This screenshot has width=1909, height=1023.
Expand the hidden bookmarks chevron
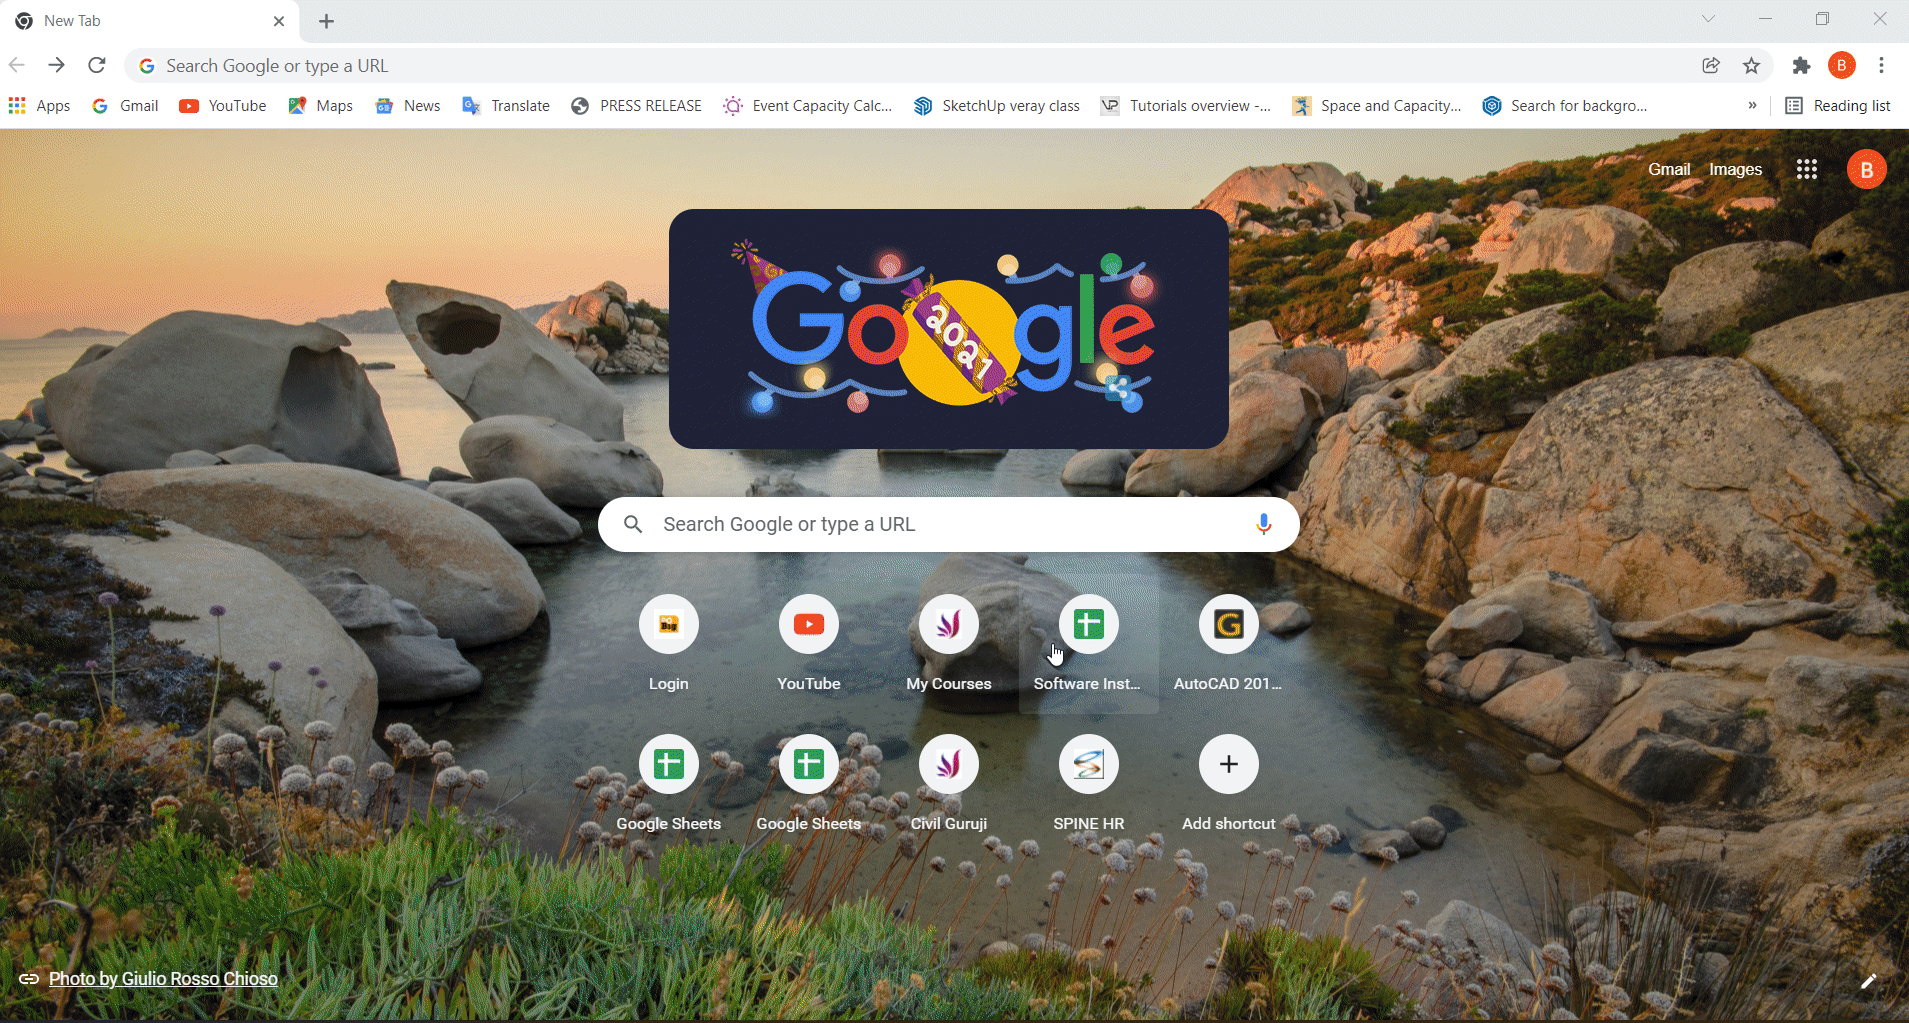pyautogui.click(x=1752, y=105)
